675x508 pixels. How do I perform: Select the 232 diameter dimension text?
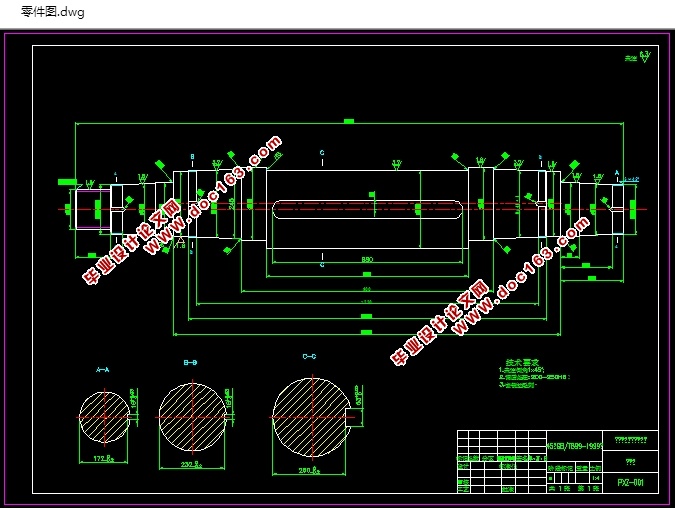192,465
